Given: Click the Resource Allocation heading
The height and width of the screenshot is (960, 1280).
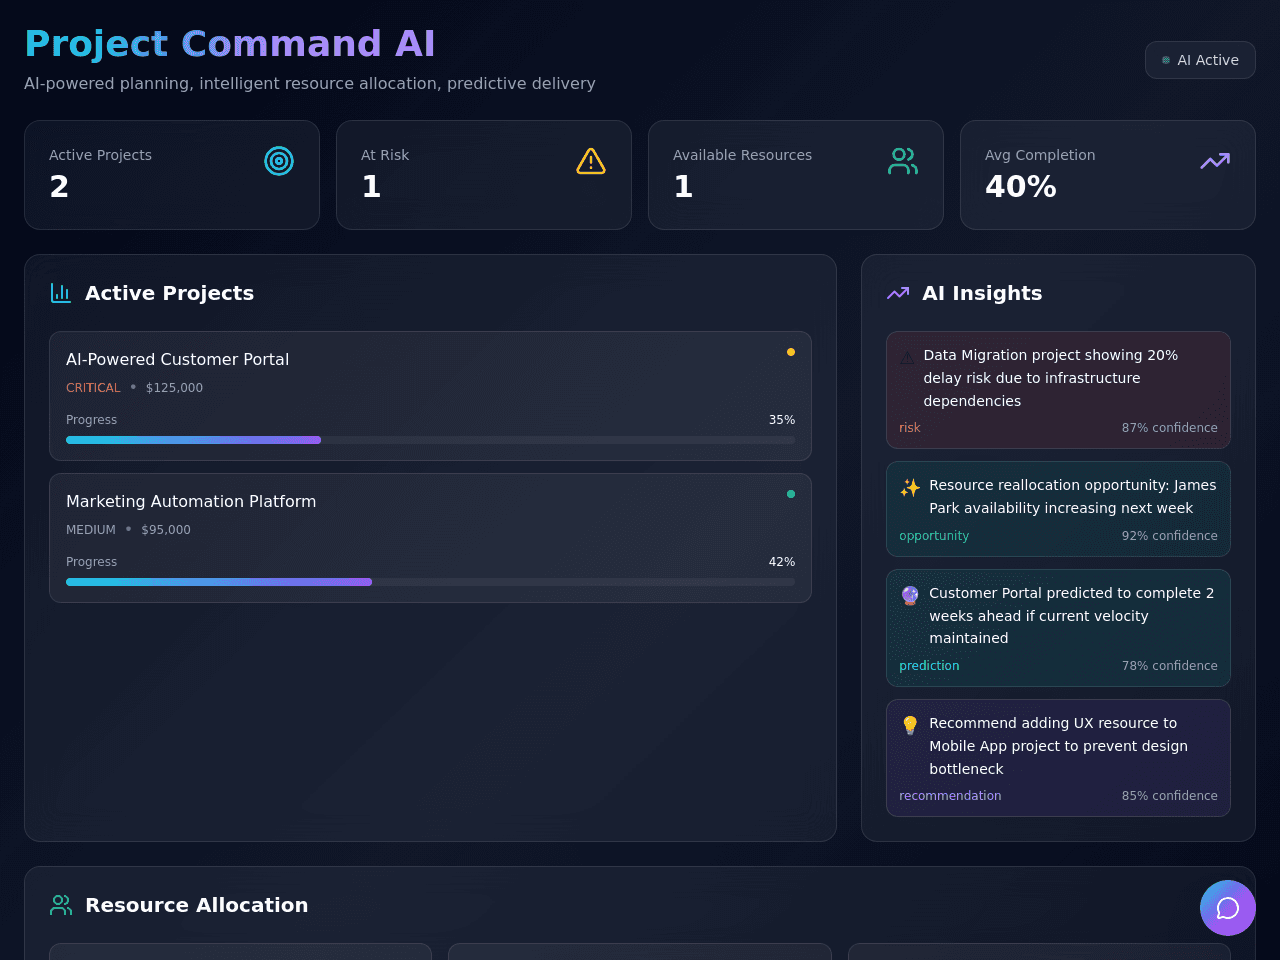Looking at the screenshot, I should click(x=197, y=905).
